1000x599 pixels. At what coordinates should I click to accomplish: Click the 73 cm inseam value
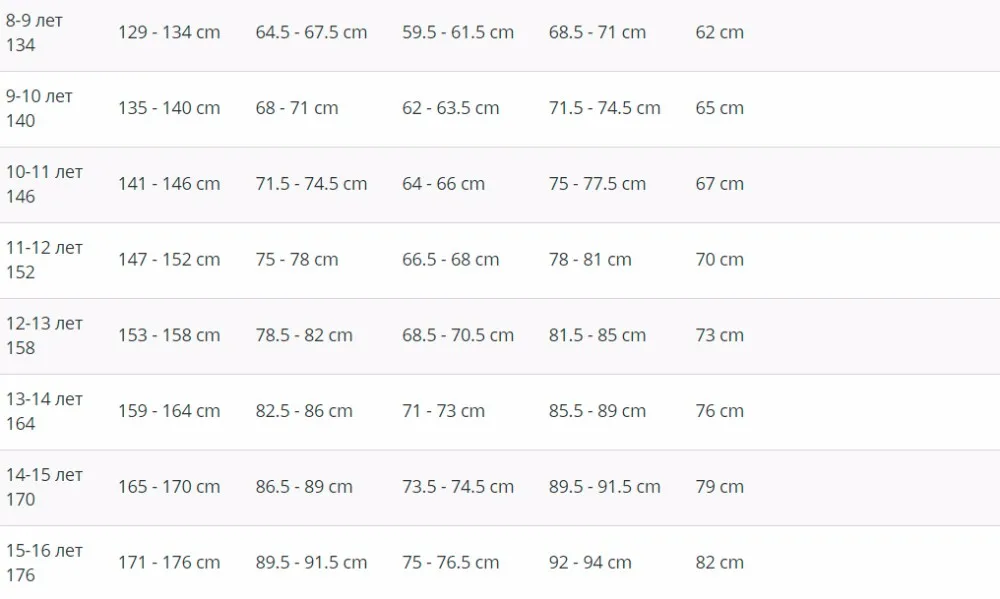tap(719, 336)
